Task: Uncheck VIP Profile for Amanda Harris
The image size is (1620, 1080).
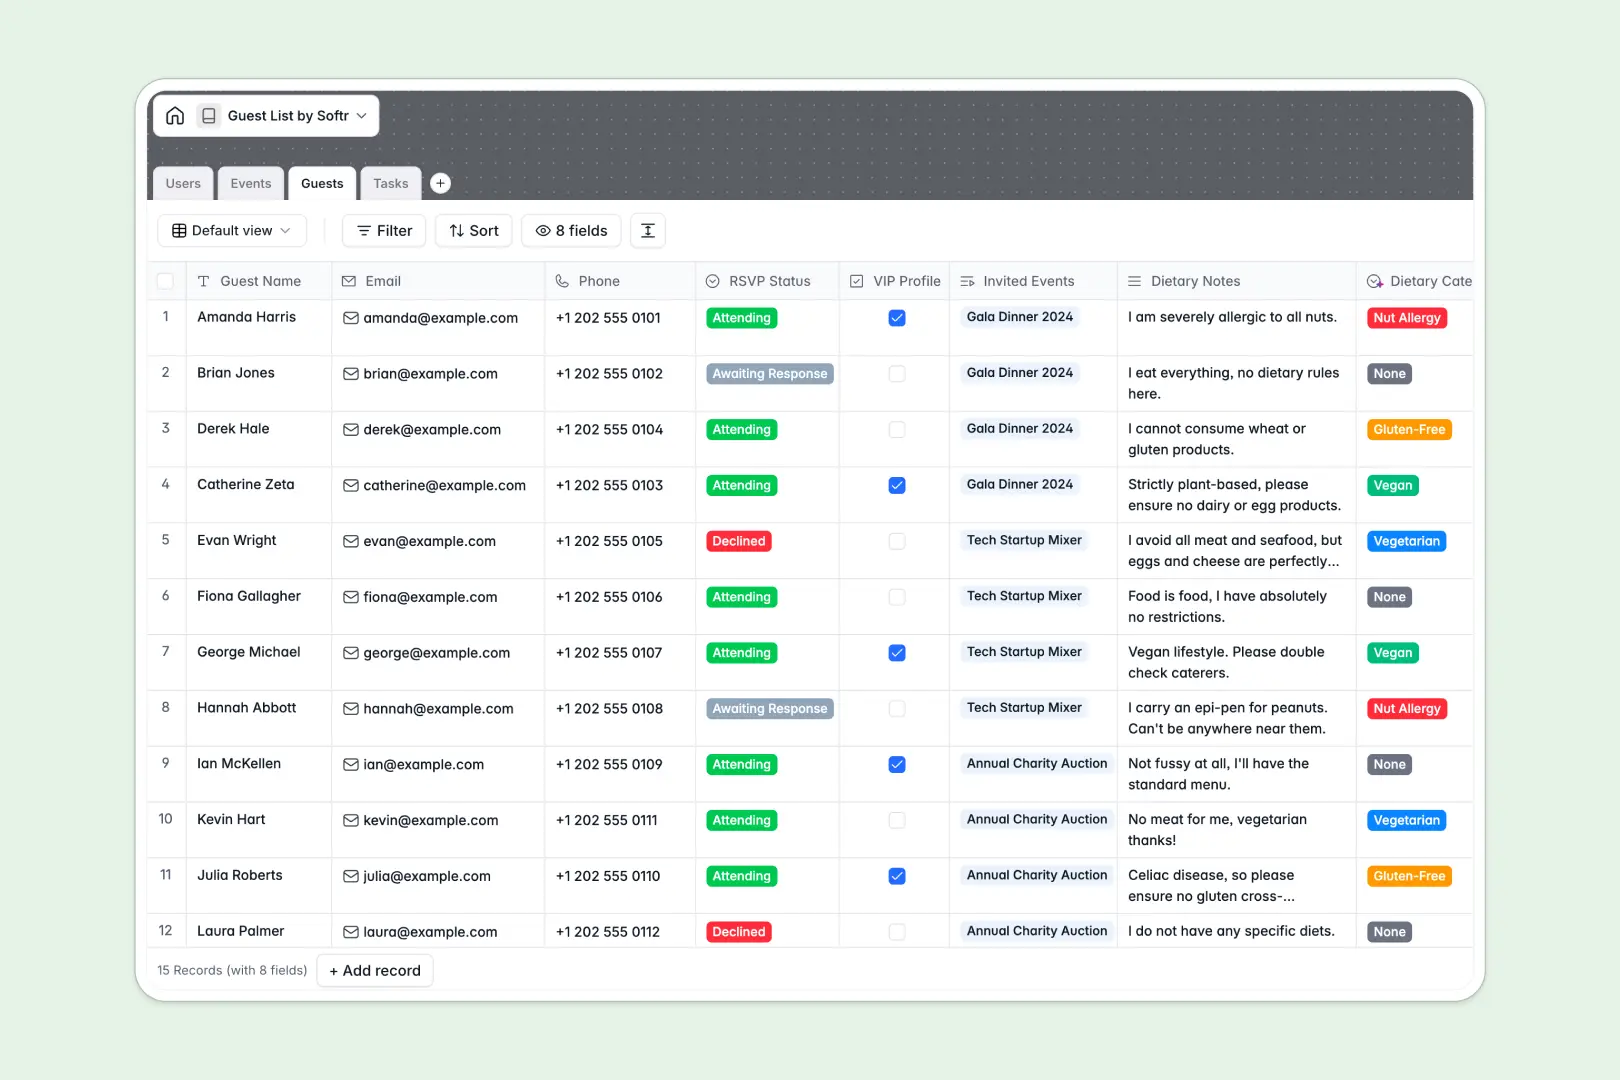Action: pyautogui.click(x=896, y=317)
